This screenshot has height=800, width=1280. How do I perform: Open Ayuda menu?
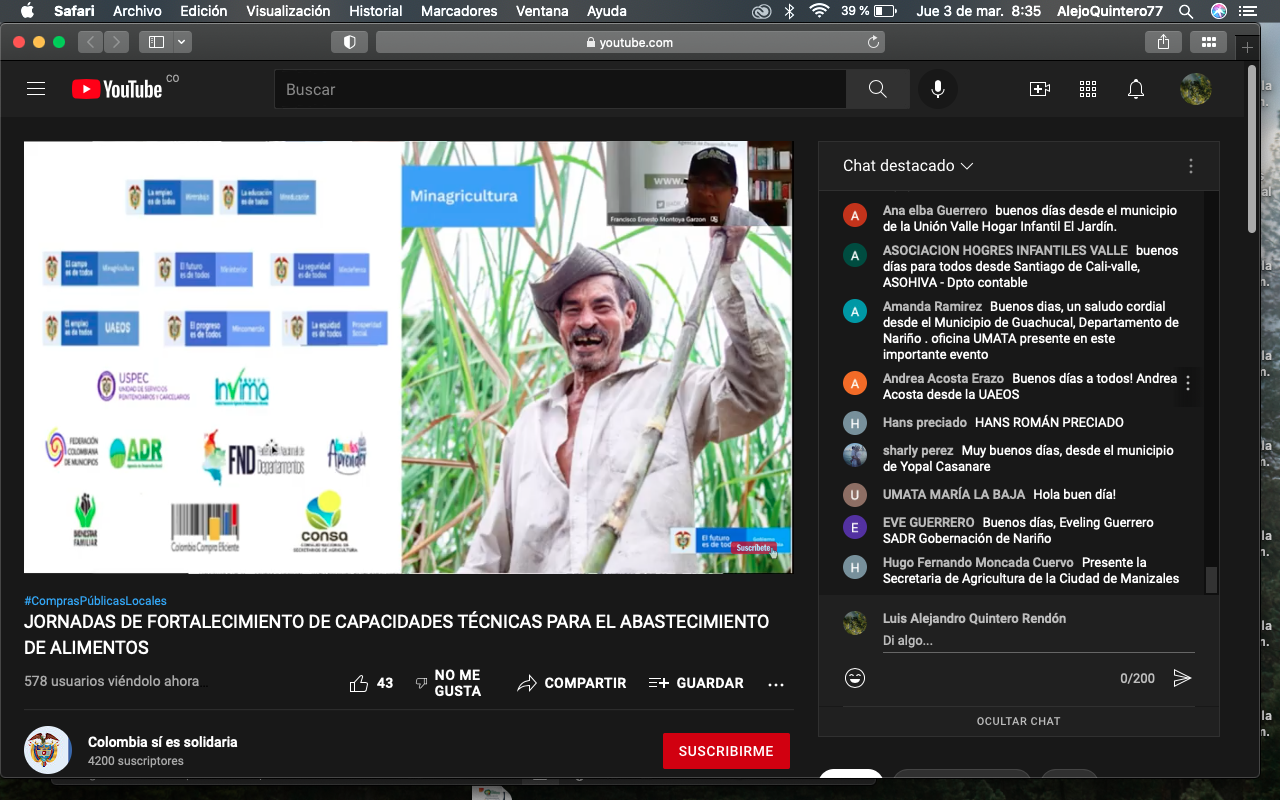607,11
